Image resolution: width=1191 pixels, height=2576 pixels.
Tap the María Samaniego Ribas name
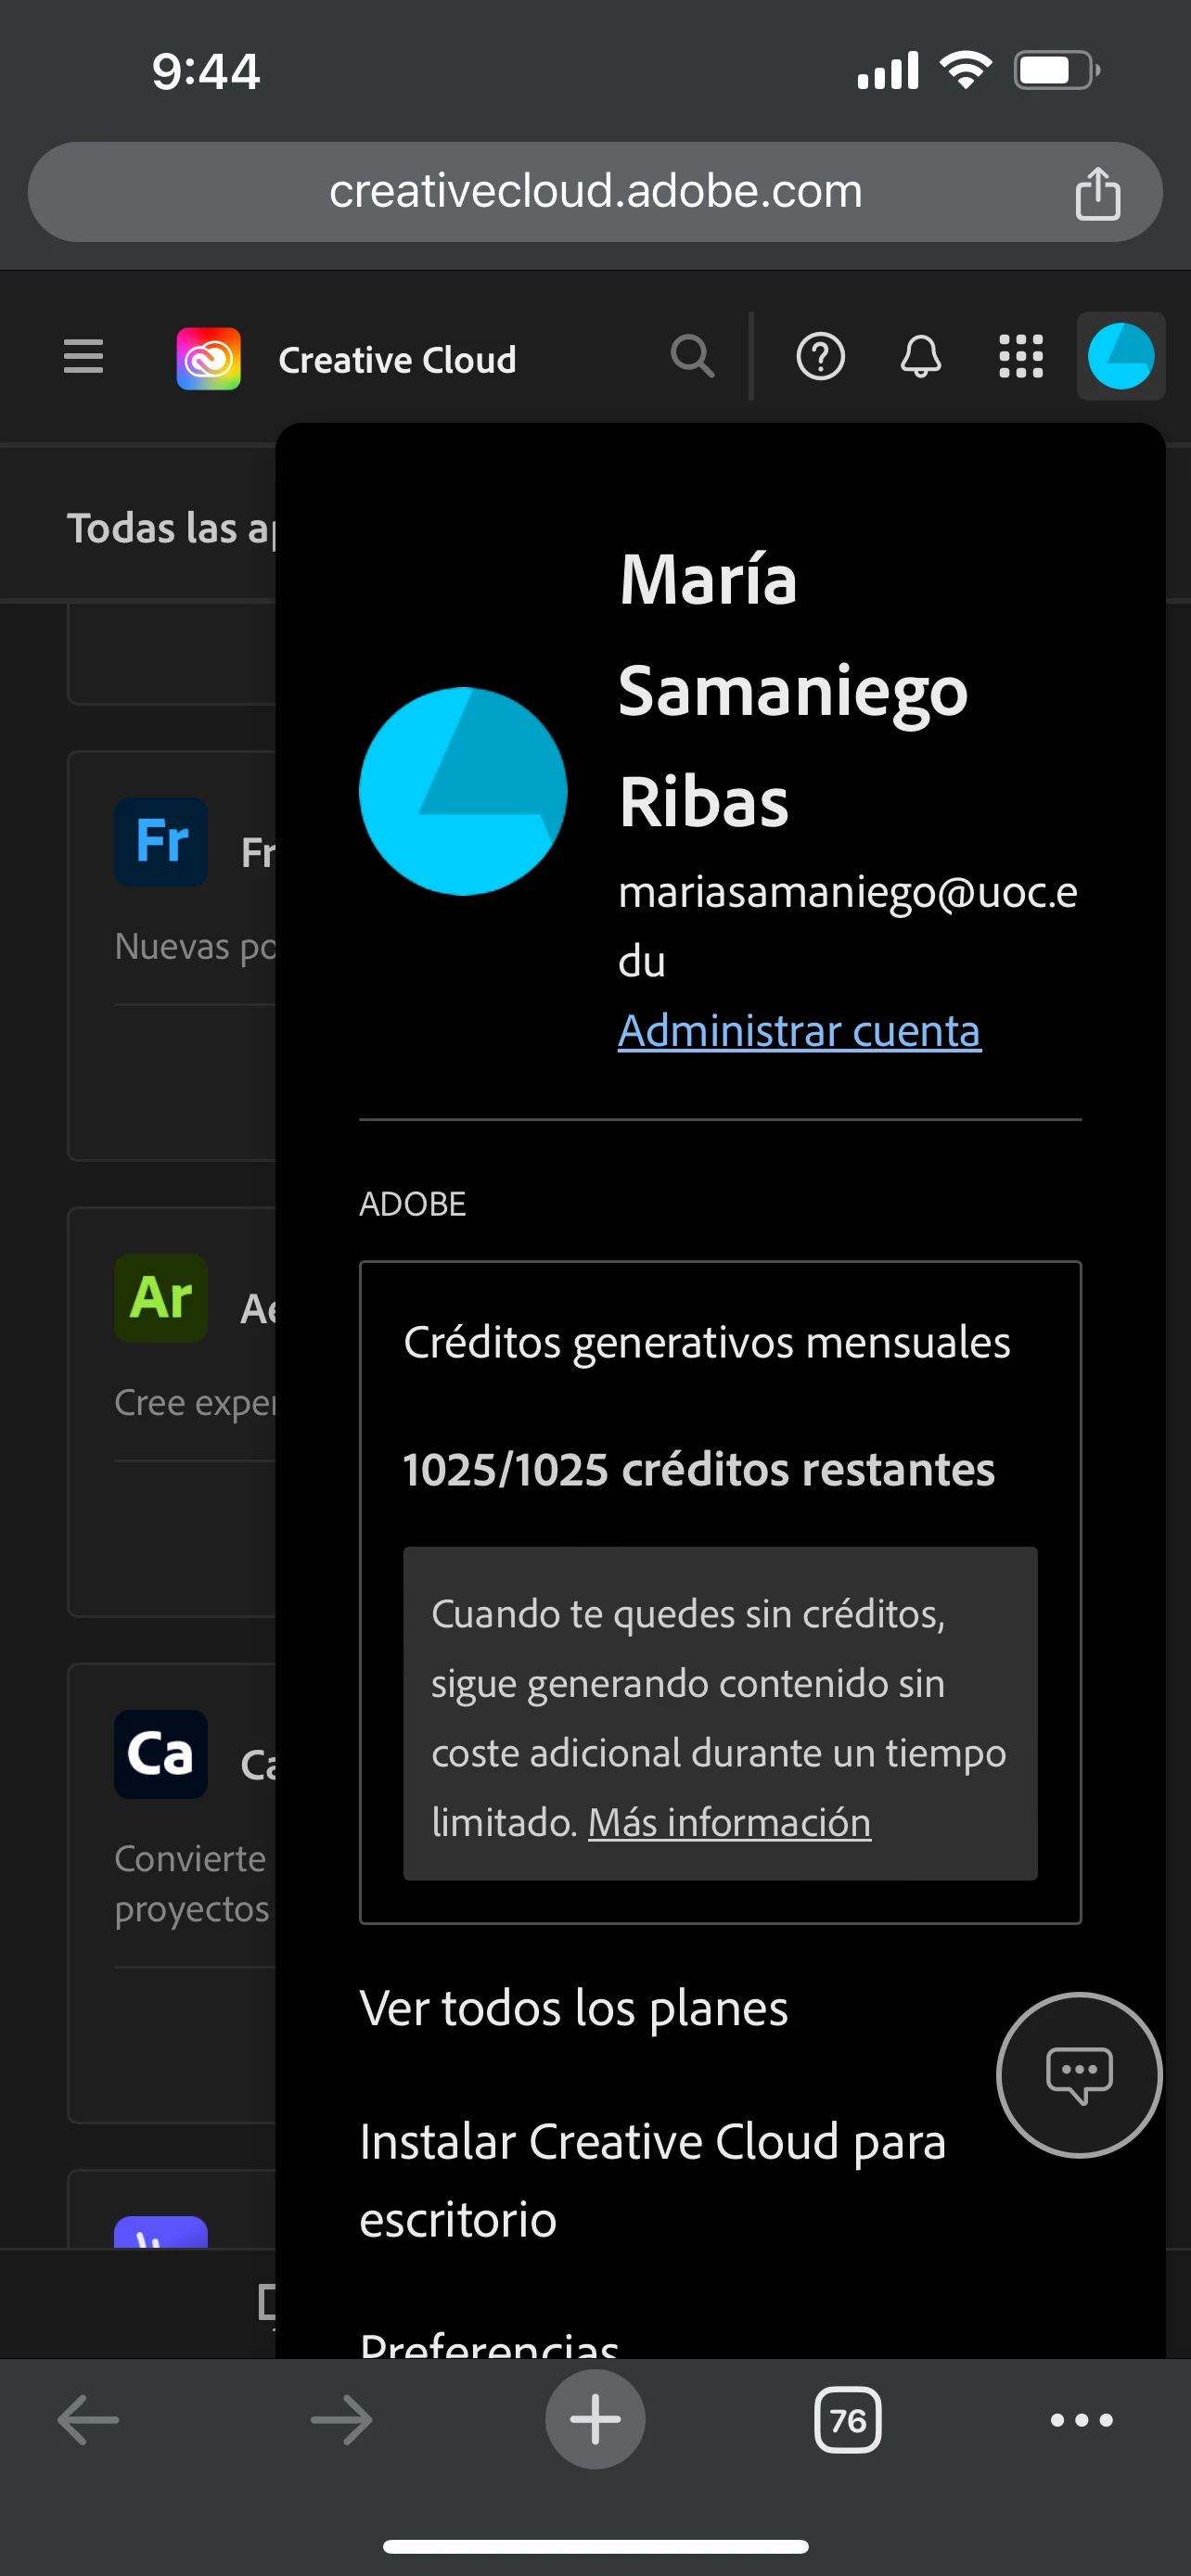pyautogui.click(x=793, y=690)
